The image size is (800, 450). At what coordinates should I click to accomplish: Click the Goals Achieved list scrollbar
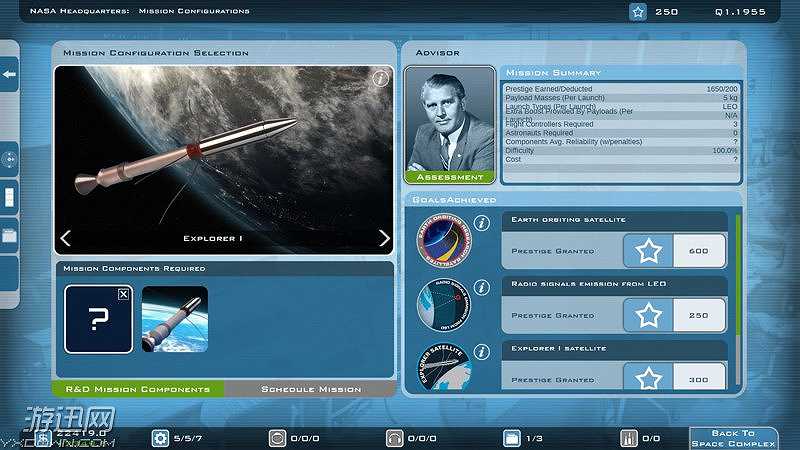[738, 301]
